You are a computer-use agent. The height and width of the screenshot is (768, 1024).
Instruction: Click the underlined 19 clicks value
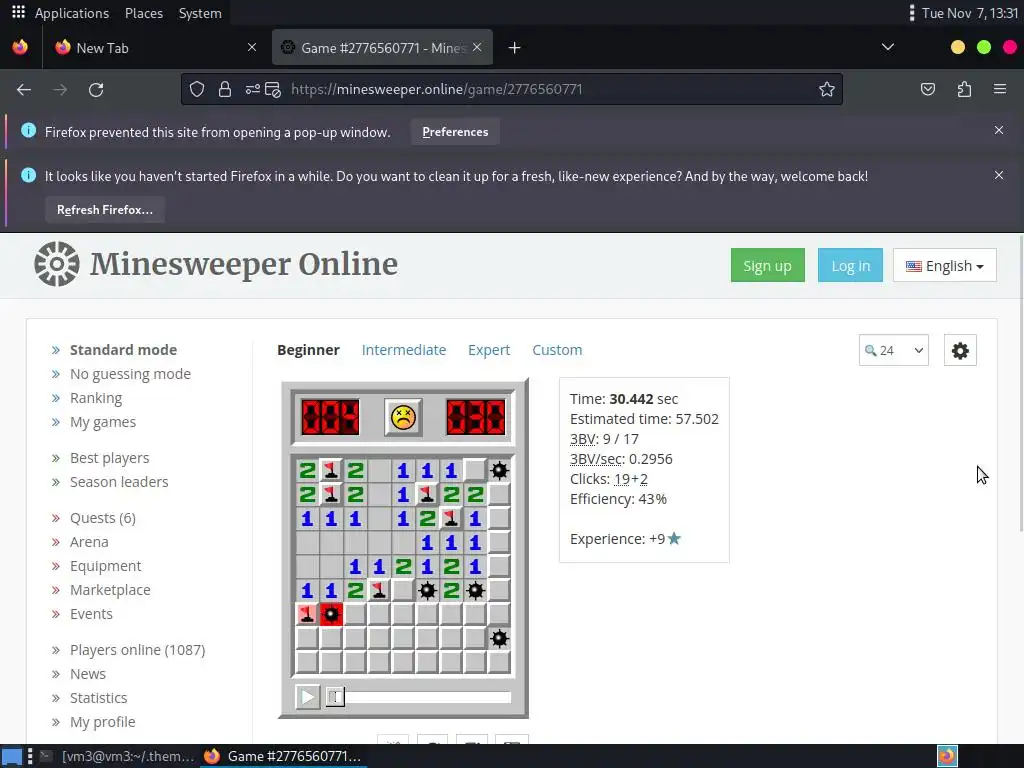tap(622, 479)
